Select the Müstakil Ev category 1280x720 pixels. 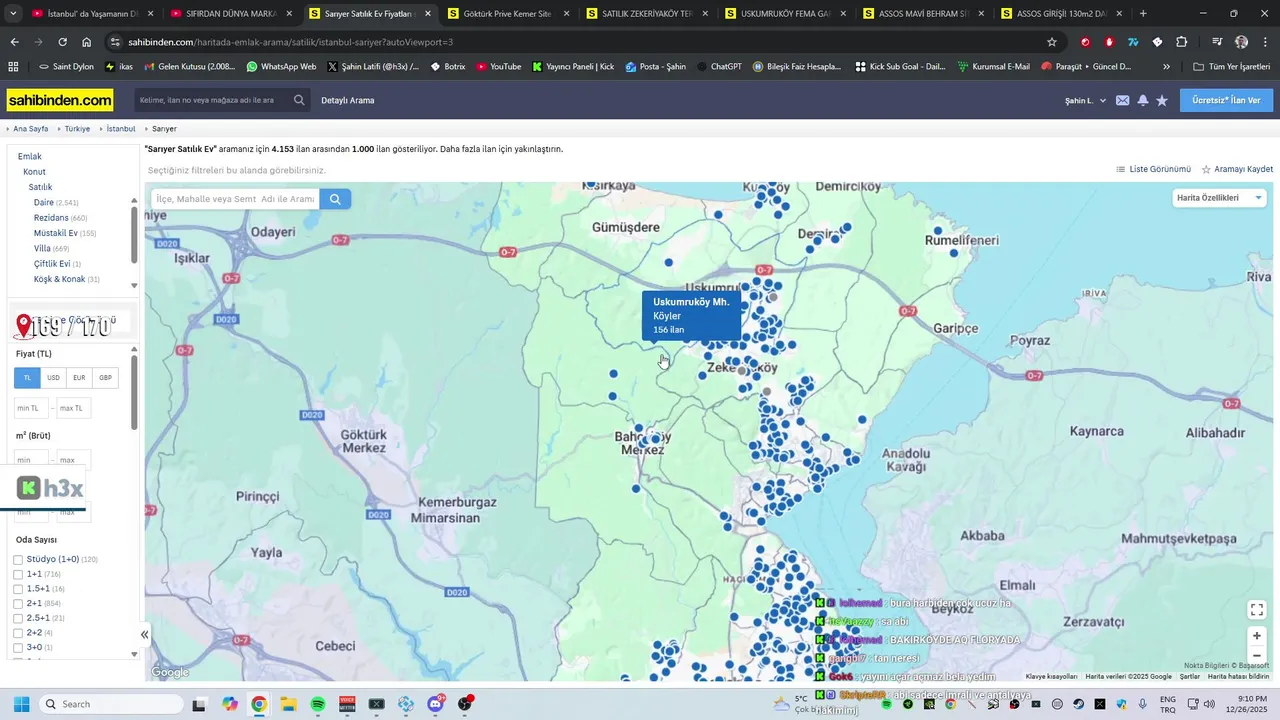click(56, 233)
